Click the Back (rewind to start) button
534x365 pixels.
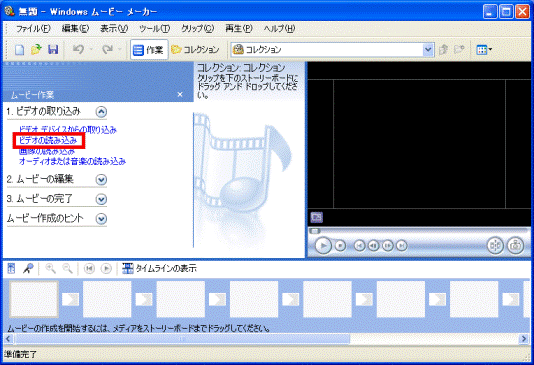[360, 245]
